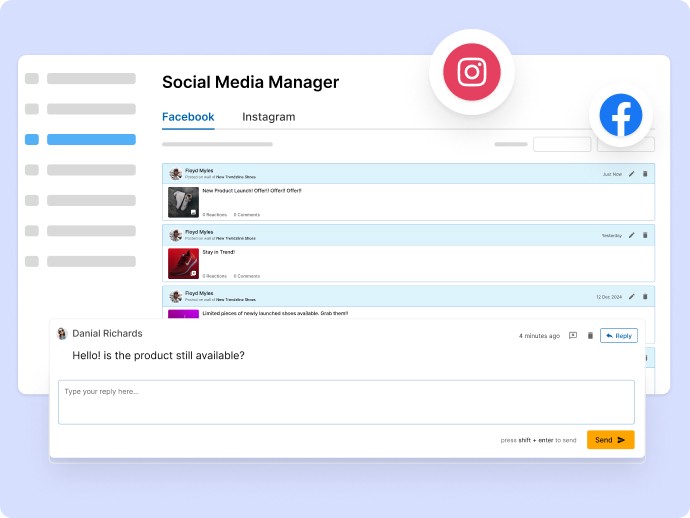Viewport: 690px width, 518px height.
Task: Click the 'Hello! is the product still available?' comment
Action: pyautogui.click(x=158, y=356)
